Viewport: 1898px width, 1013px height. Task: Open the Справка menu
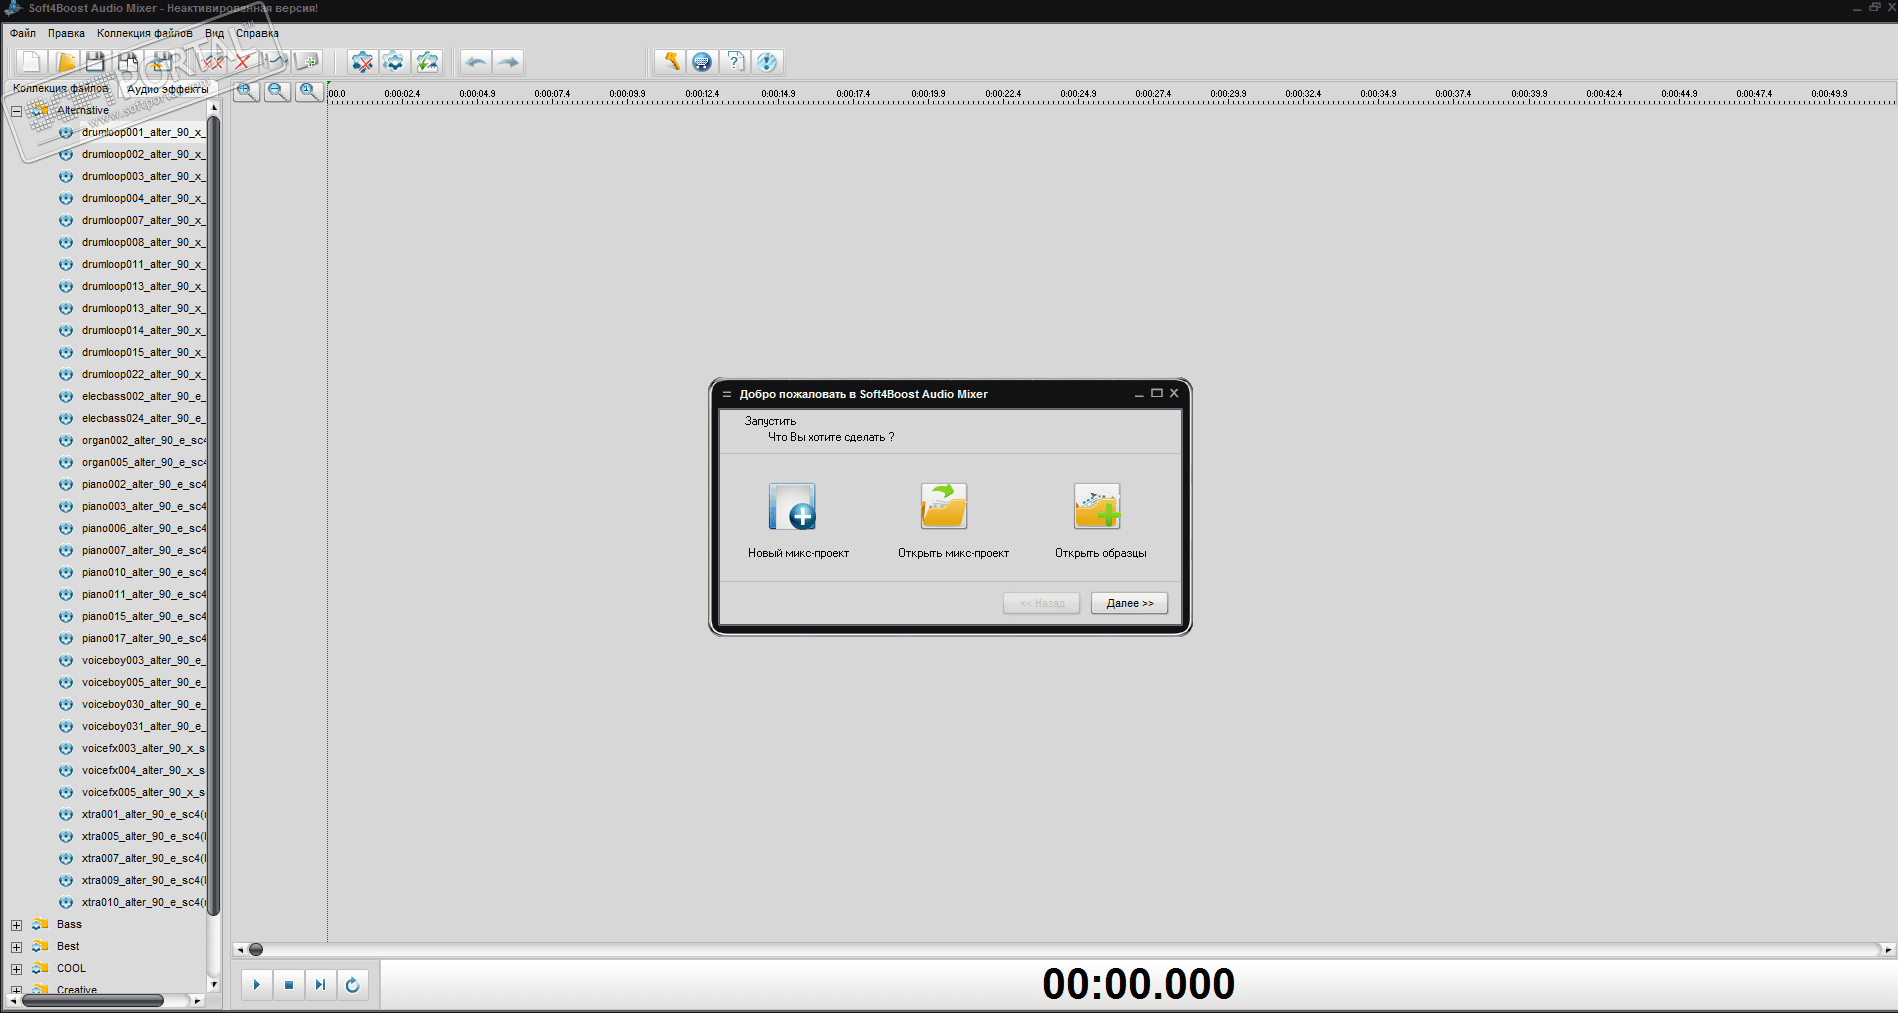258,33
